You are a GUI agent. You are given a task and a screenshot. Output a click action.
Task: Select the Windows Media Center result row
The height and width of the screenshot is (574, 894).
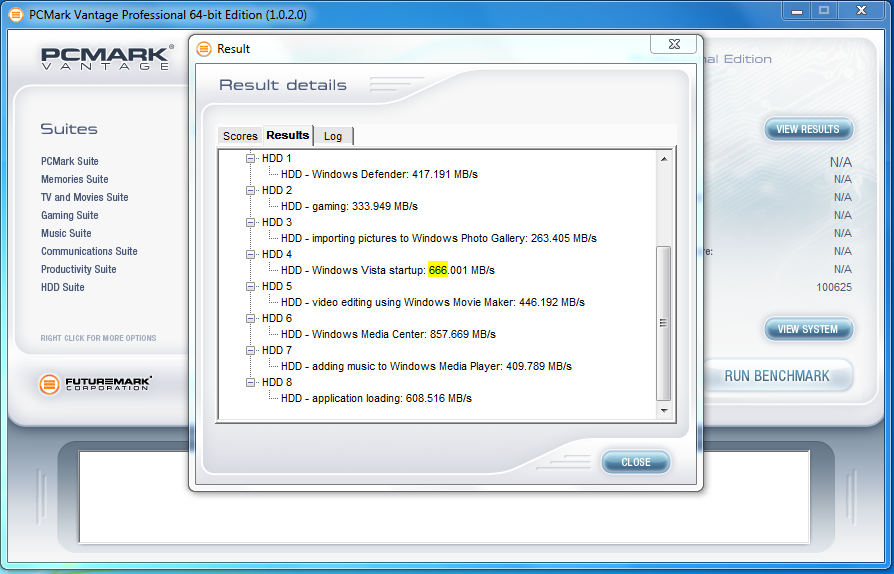click(388, 334)
